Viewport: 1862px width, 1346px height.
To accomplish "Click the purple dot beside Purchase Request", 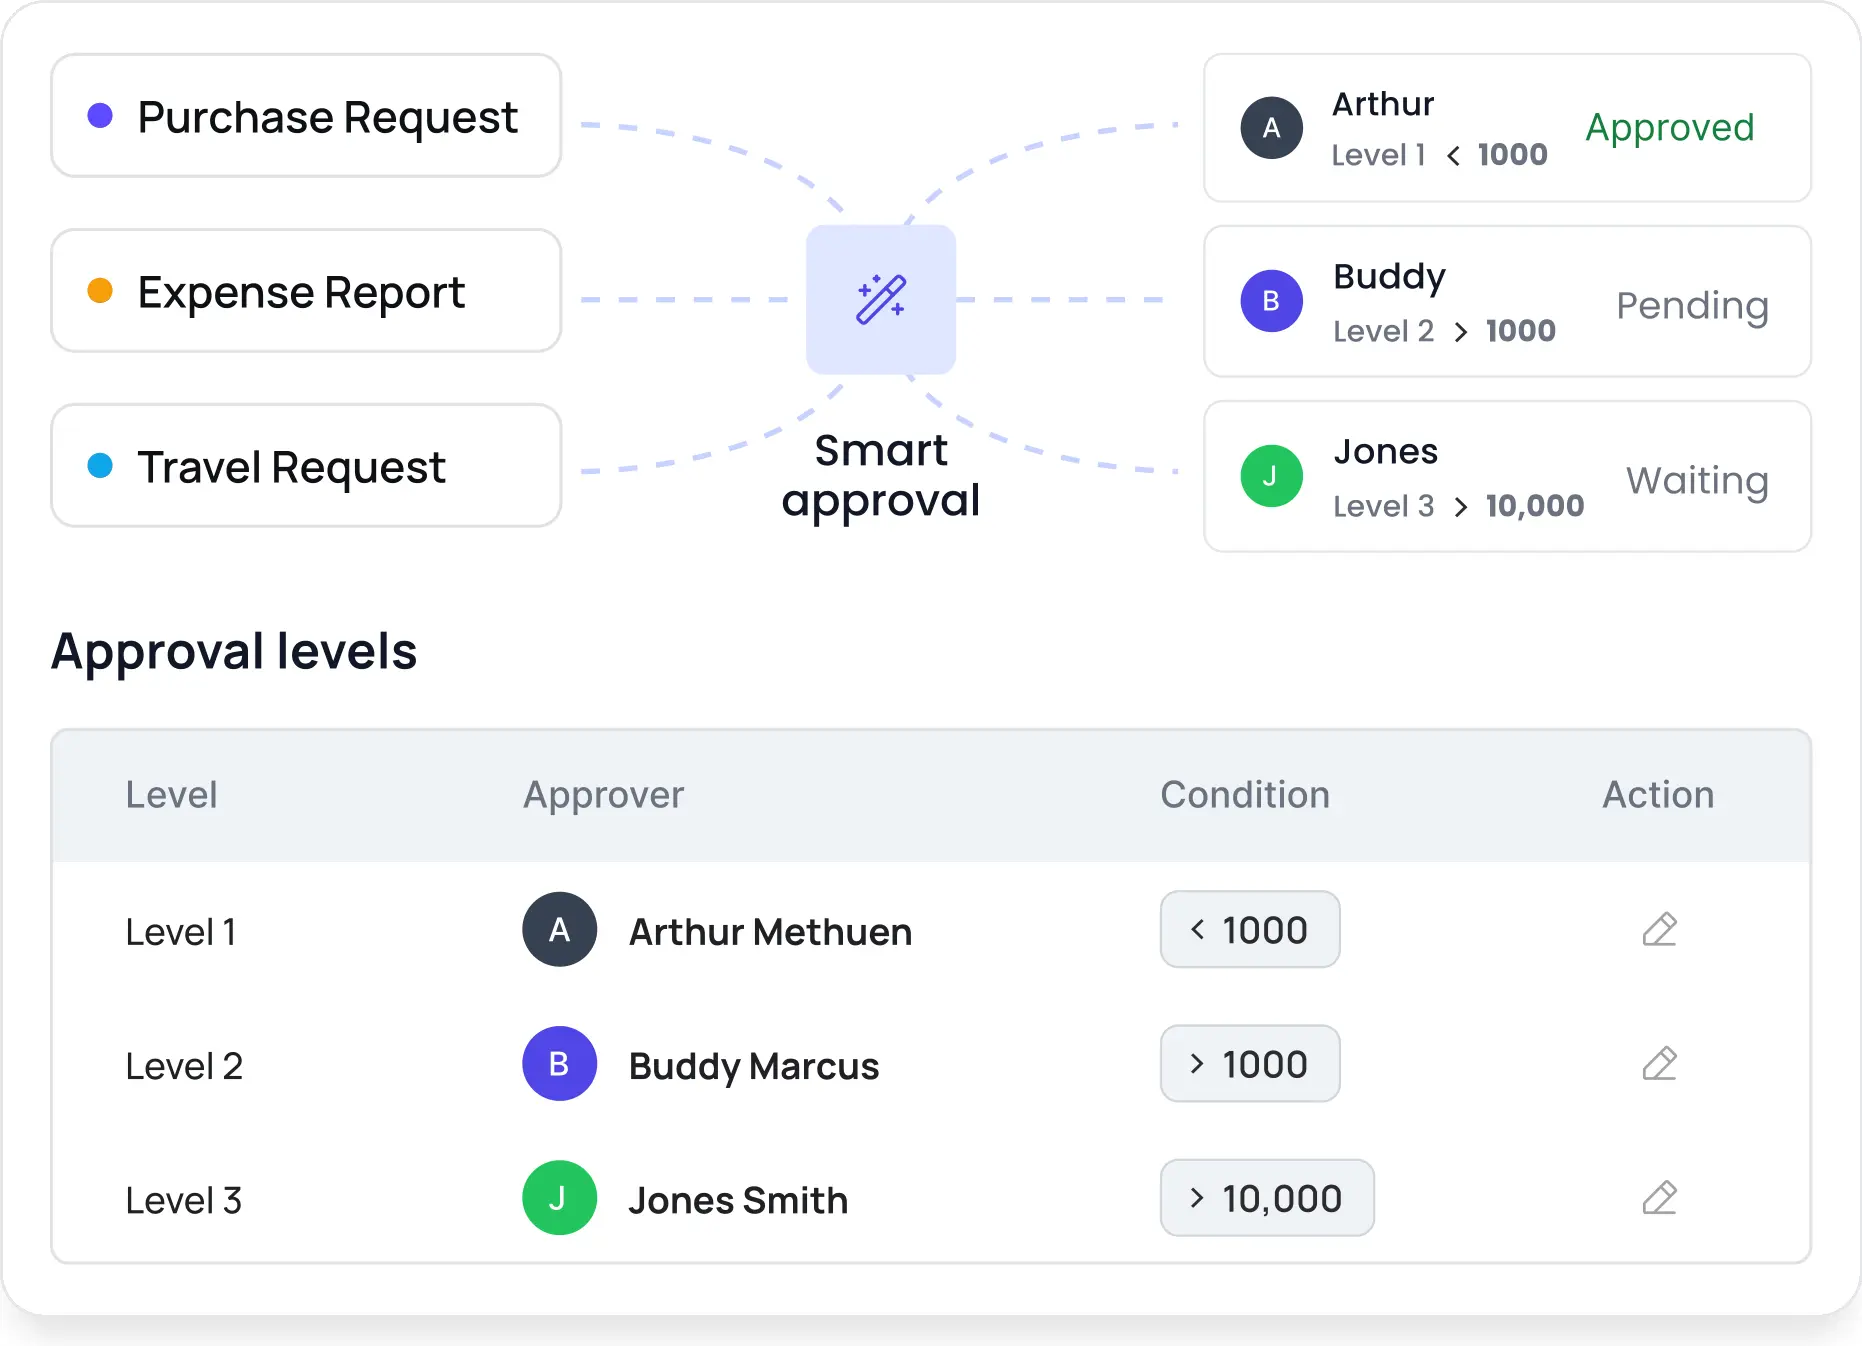I will coord(100,116).
